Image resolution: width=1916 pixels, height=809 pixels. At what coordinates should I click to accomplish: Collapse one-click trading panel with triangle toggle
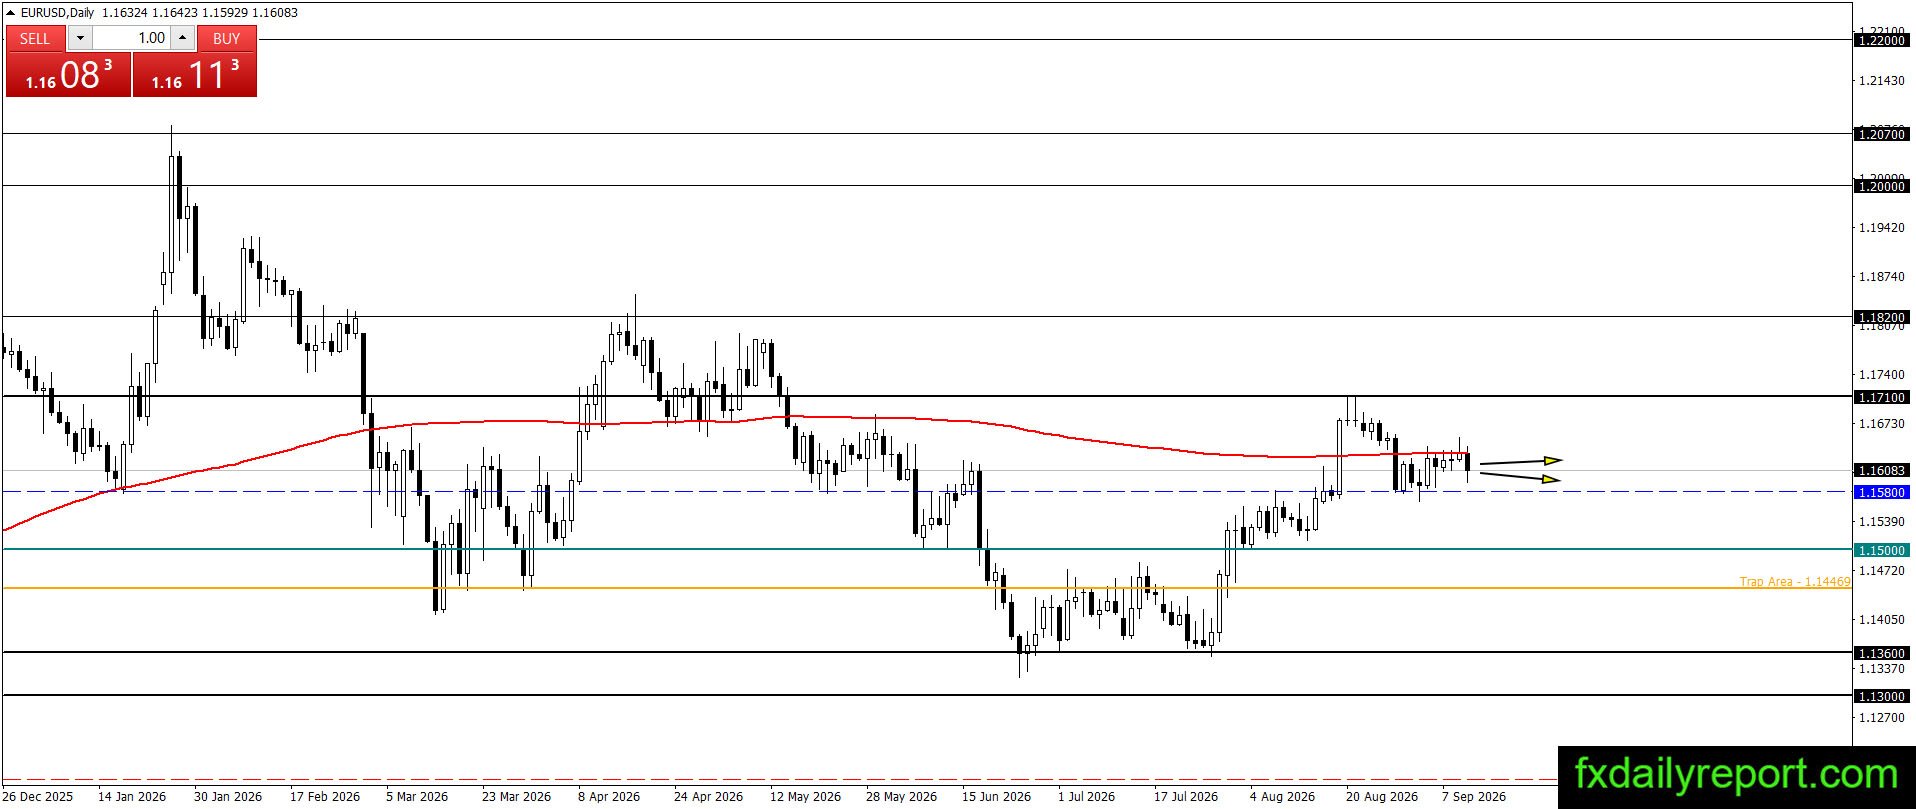pyautogui.click(x=12, y=13)
